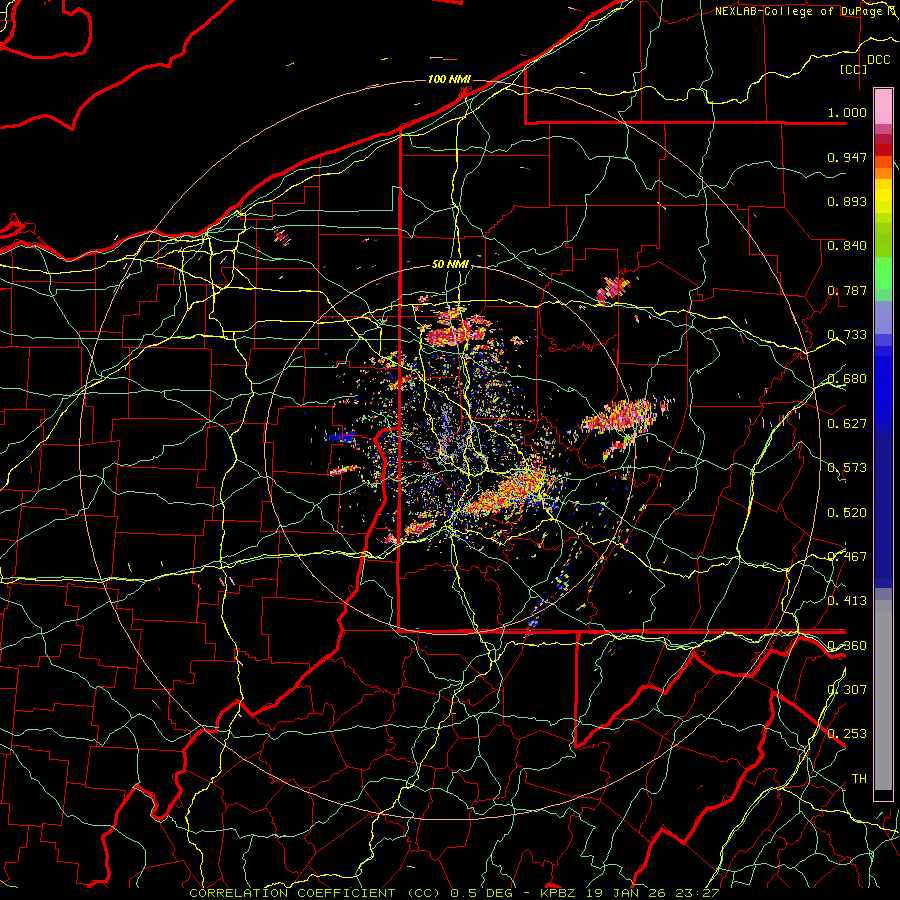Click the 0.573 legend value
Image resolution: width=900 pixels, height=900 pixels.
pyautogui.click(x=847, y=467)
